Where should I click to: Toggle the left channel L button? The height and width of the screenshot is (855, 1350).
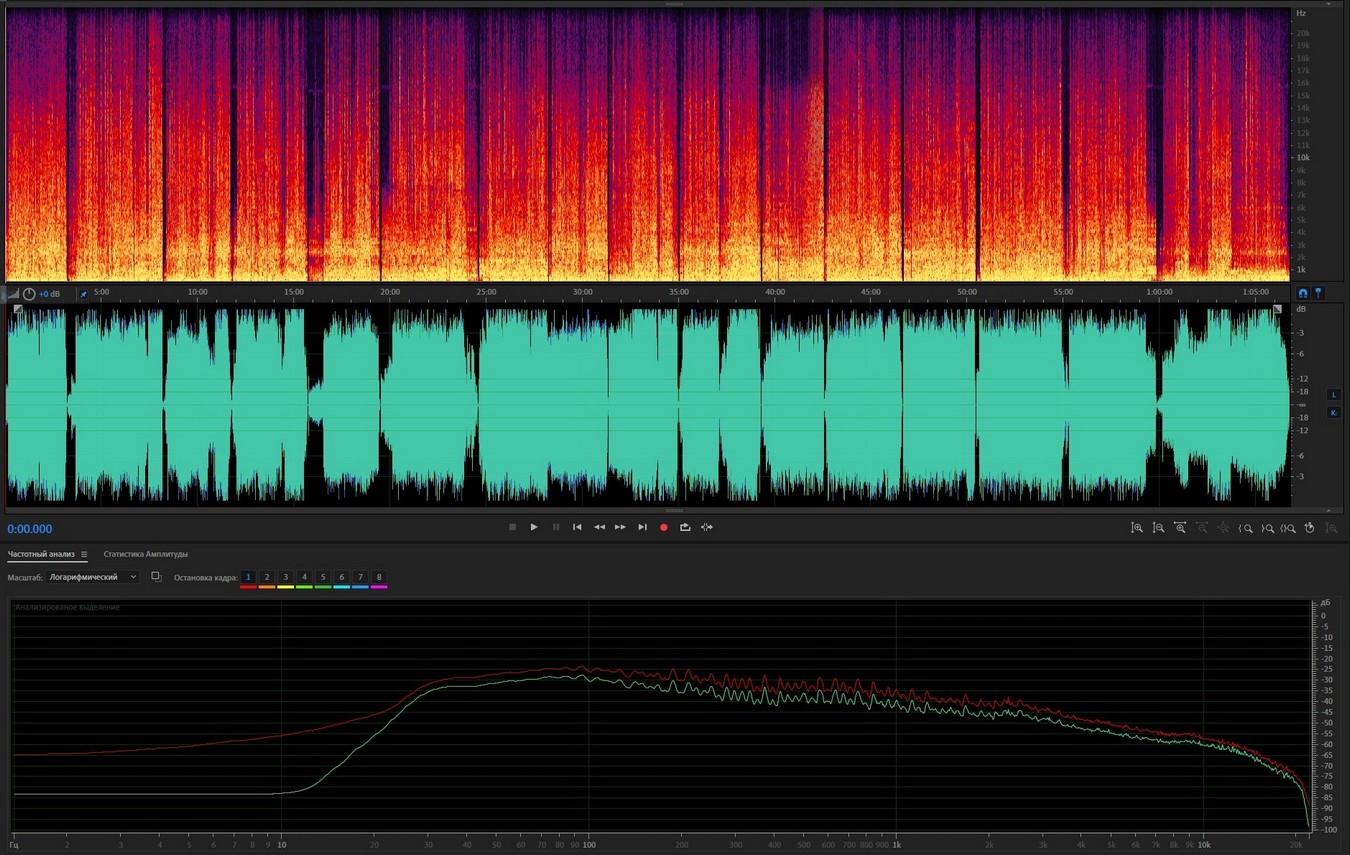tap(1333, 395)
